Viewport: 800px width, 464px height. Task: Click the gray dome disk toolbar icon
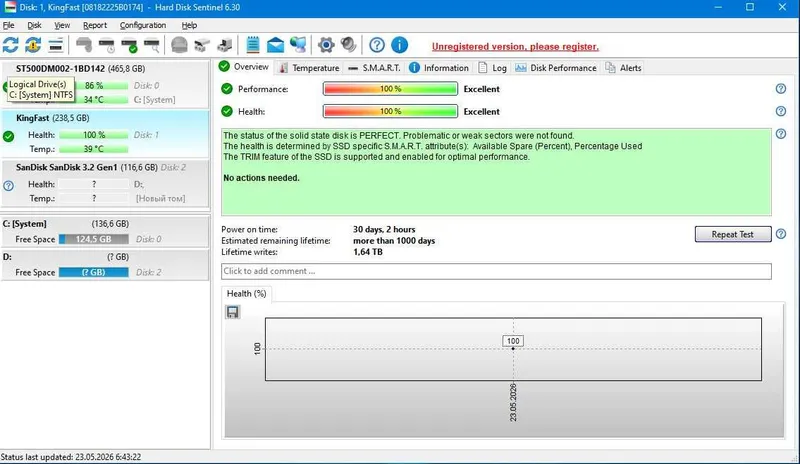point(179,45)
